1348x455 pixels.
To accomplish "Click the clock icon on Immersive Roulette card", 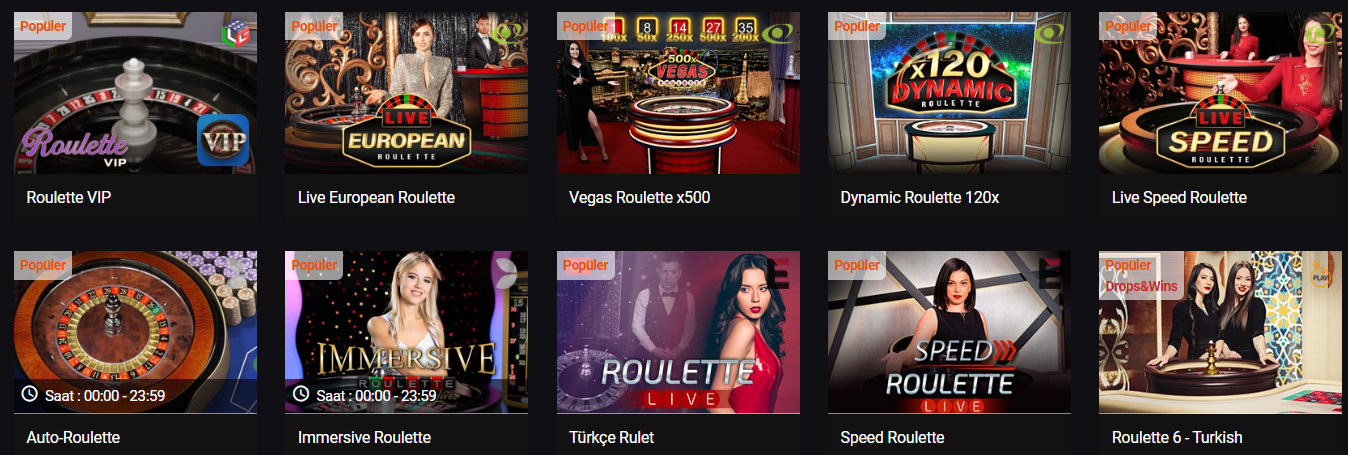I will [301, 395].
